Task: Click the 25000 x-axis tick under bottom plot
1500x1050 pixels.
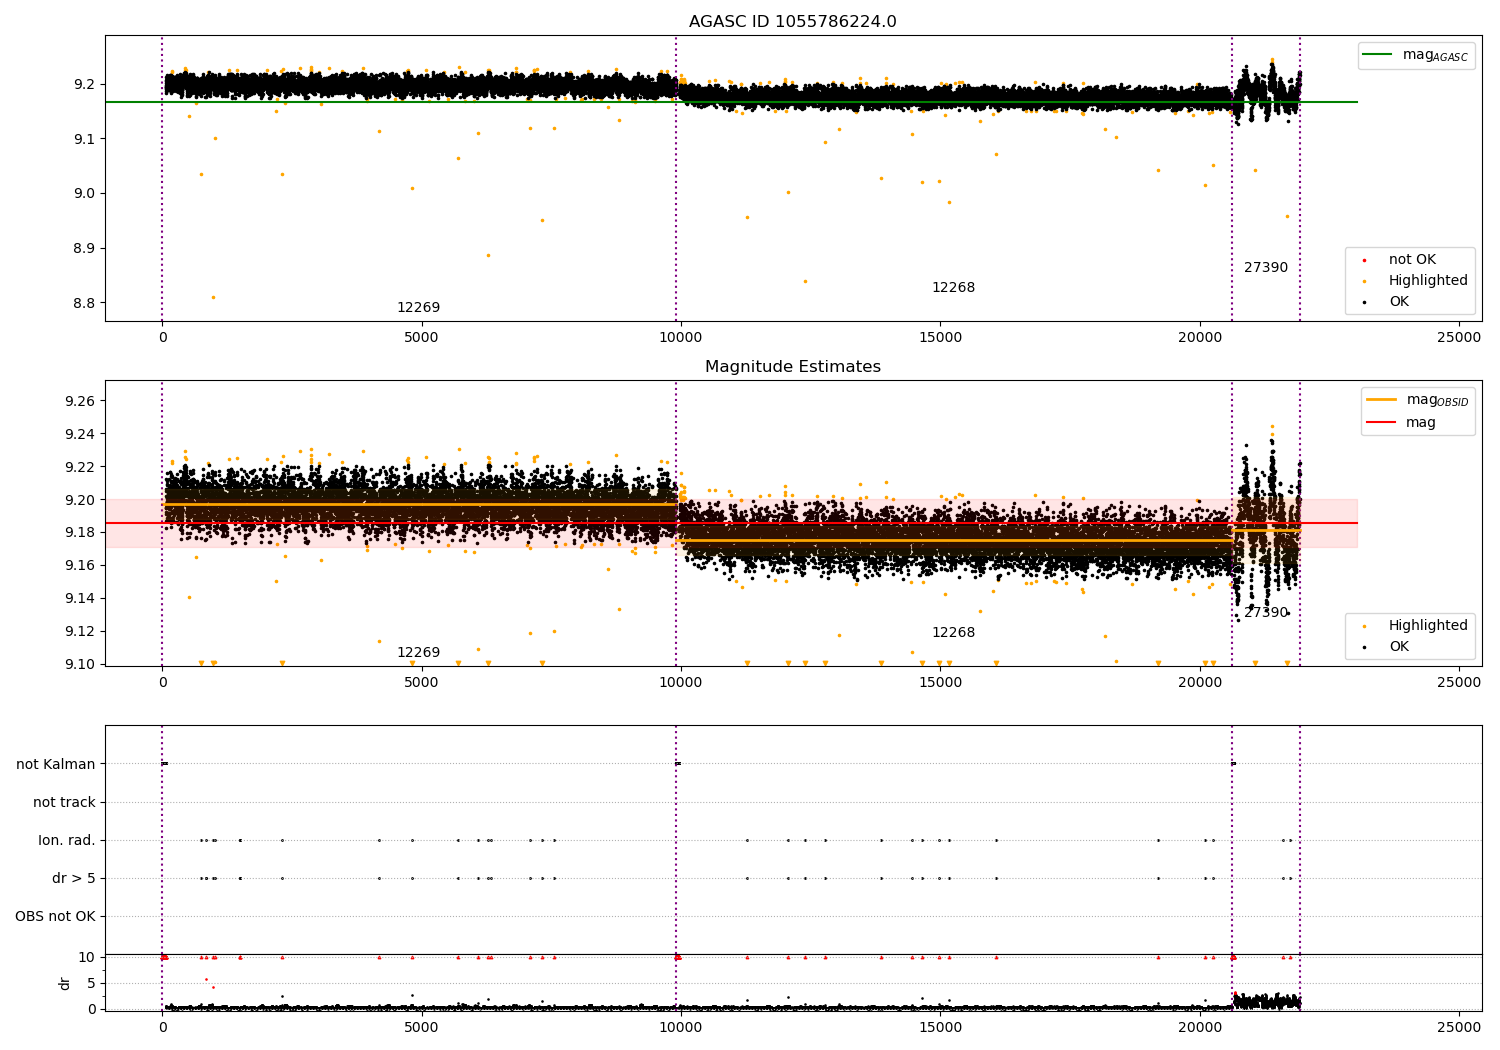Action: tap(1459, 1027)
